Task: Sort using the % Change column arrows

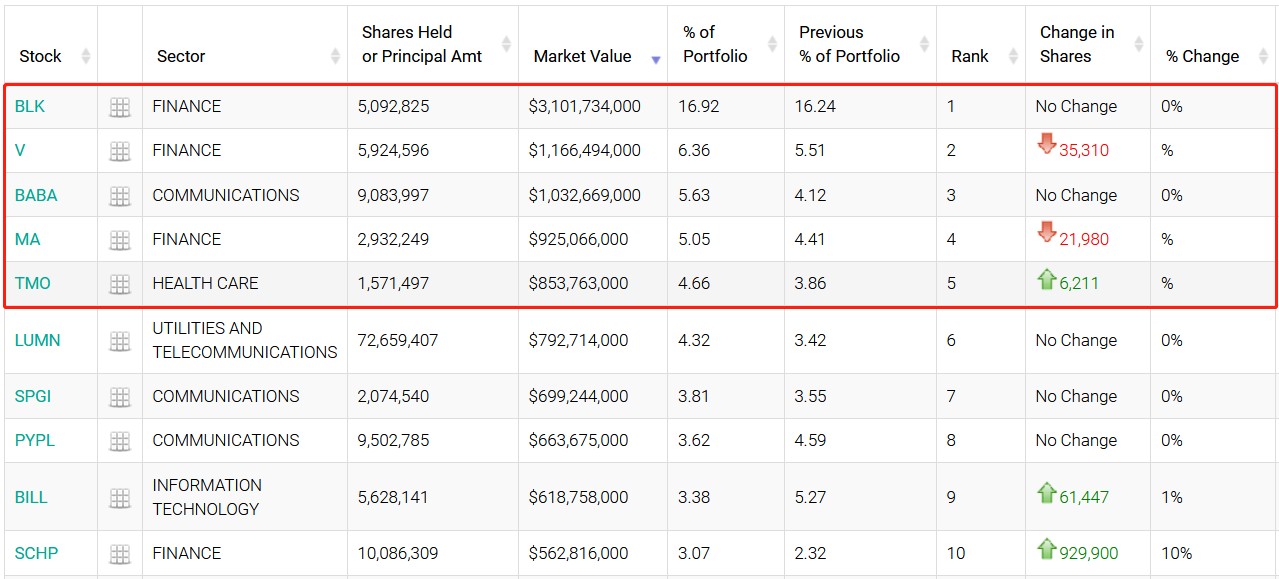Action: pyautogui.click(x=1262, y=56)
